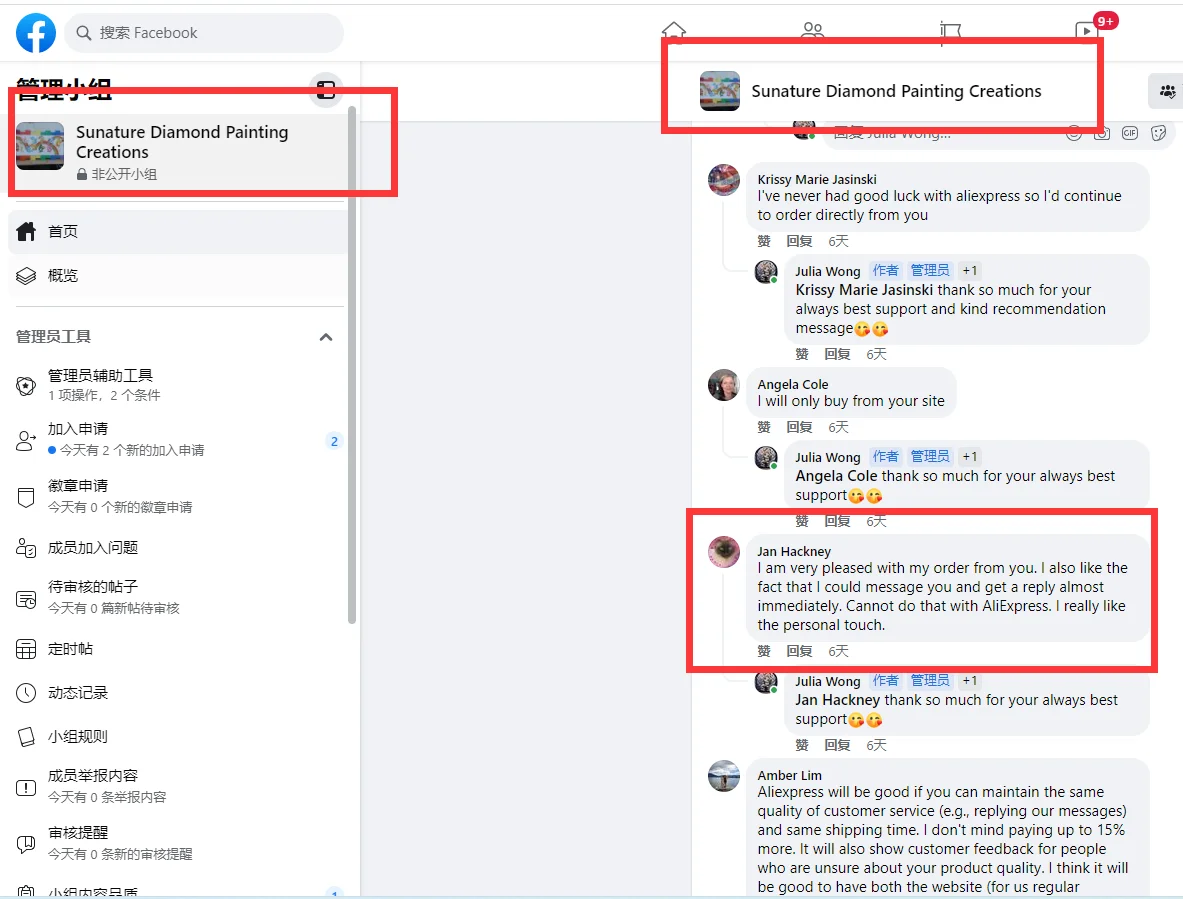Click the sticker icon in reply box
The width and height of the screenshot is (1183, 899).
pyautogui.click(x=1159, y=133)
